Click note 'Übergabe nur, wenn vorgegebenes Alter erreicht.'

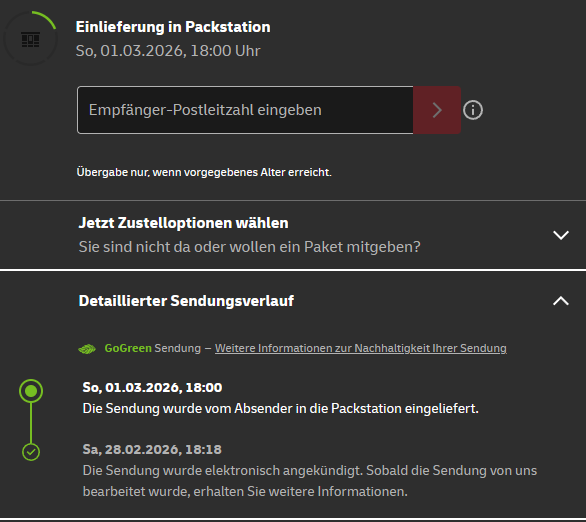click(204, 172)
